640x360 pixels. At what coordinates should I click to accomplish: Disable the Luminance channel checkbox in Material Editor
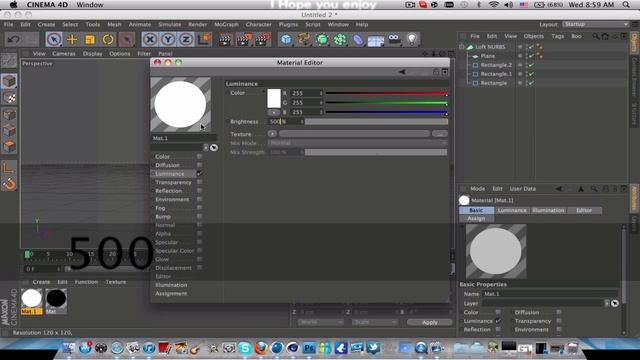(x=199, y=173)
